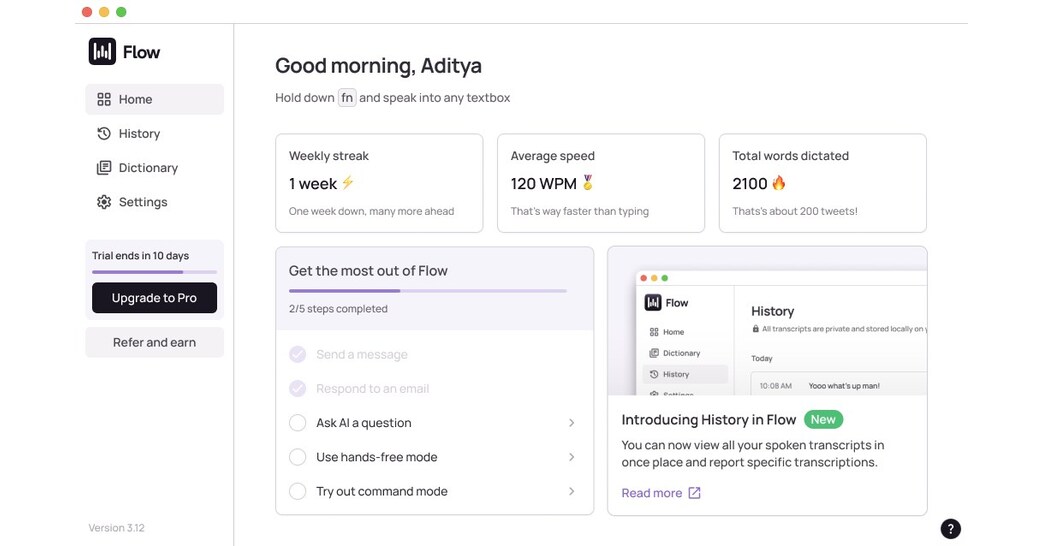Click the external link icon beside Read more
The image size is (1043, 546).
pyautogui.click(x=695, y=493)
